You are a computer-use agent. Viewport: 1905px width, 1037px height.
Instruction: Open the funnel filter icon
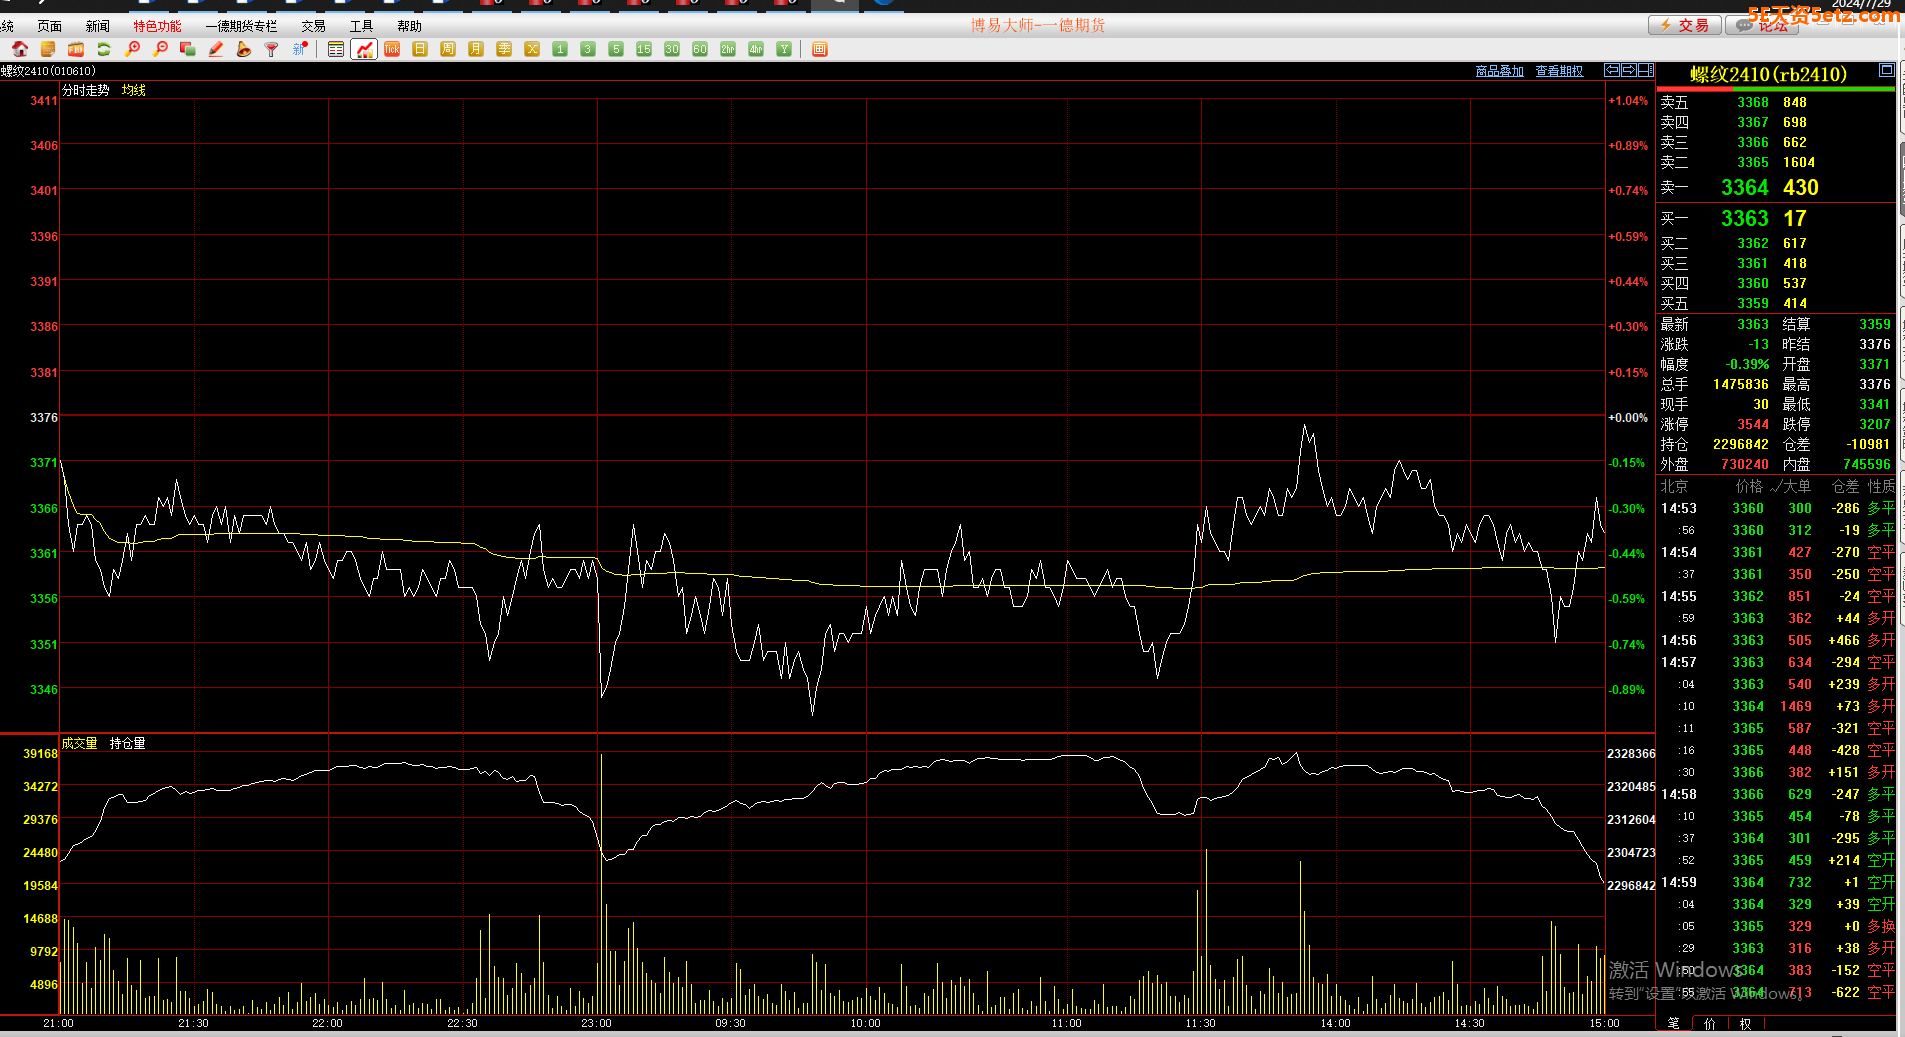[271, 49]
